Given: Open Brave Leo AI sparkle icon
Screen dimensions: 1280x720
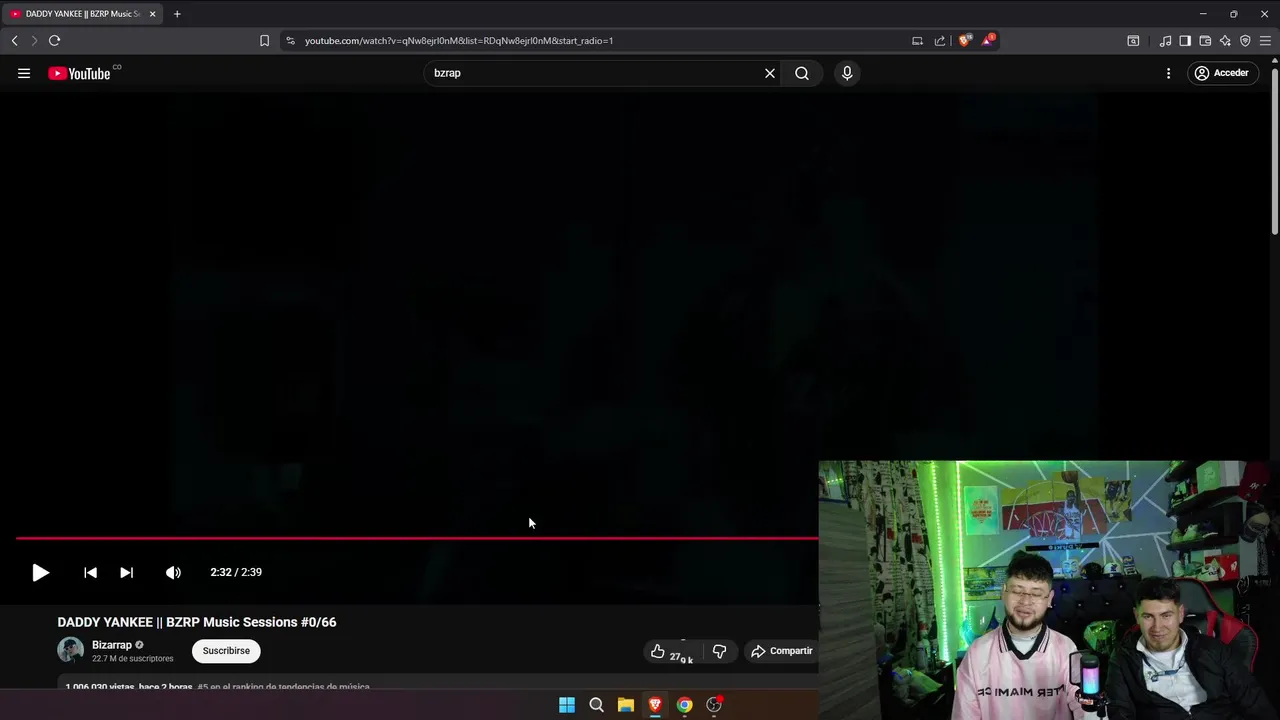Looking at the screenshot, I should (x=1225, y=41).
